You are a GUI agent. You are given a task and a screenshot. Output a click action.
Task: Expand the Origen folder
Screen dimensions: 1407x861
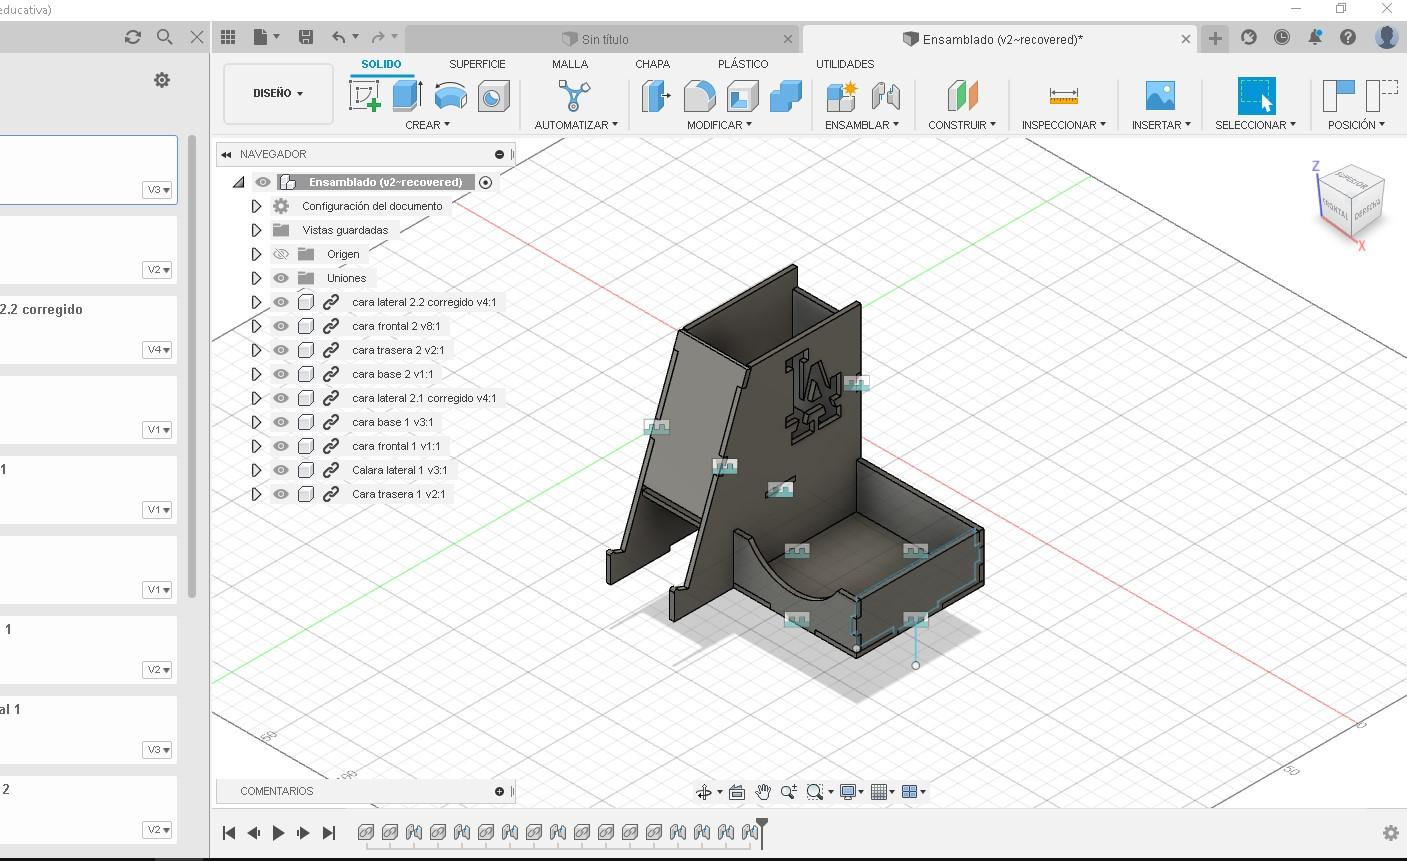256,254
